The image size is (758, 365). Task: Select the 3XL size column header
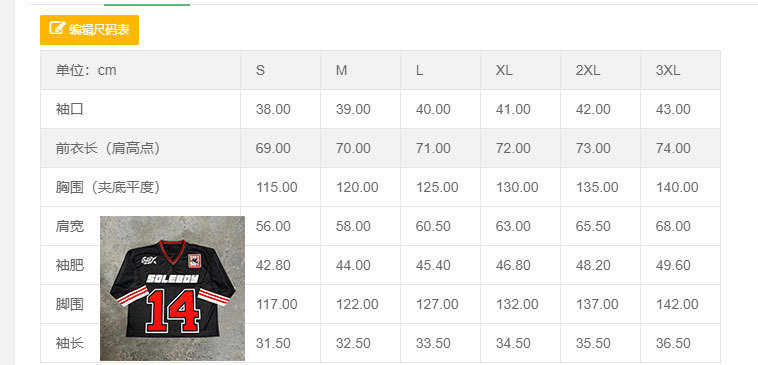pos(668,71)
